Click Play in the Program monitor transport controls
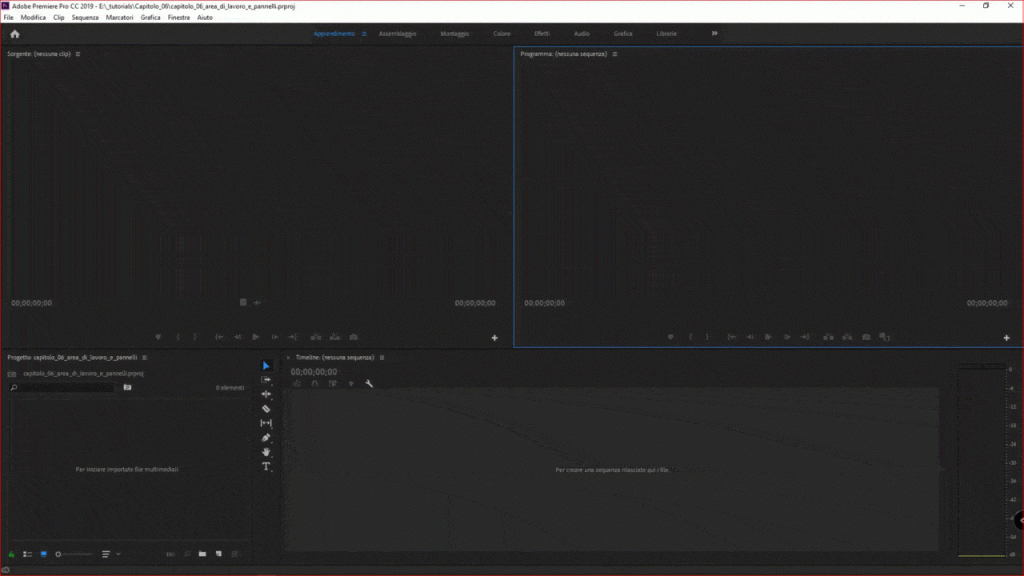This screenshot has height=576, width=1024. [767, 337]
